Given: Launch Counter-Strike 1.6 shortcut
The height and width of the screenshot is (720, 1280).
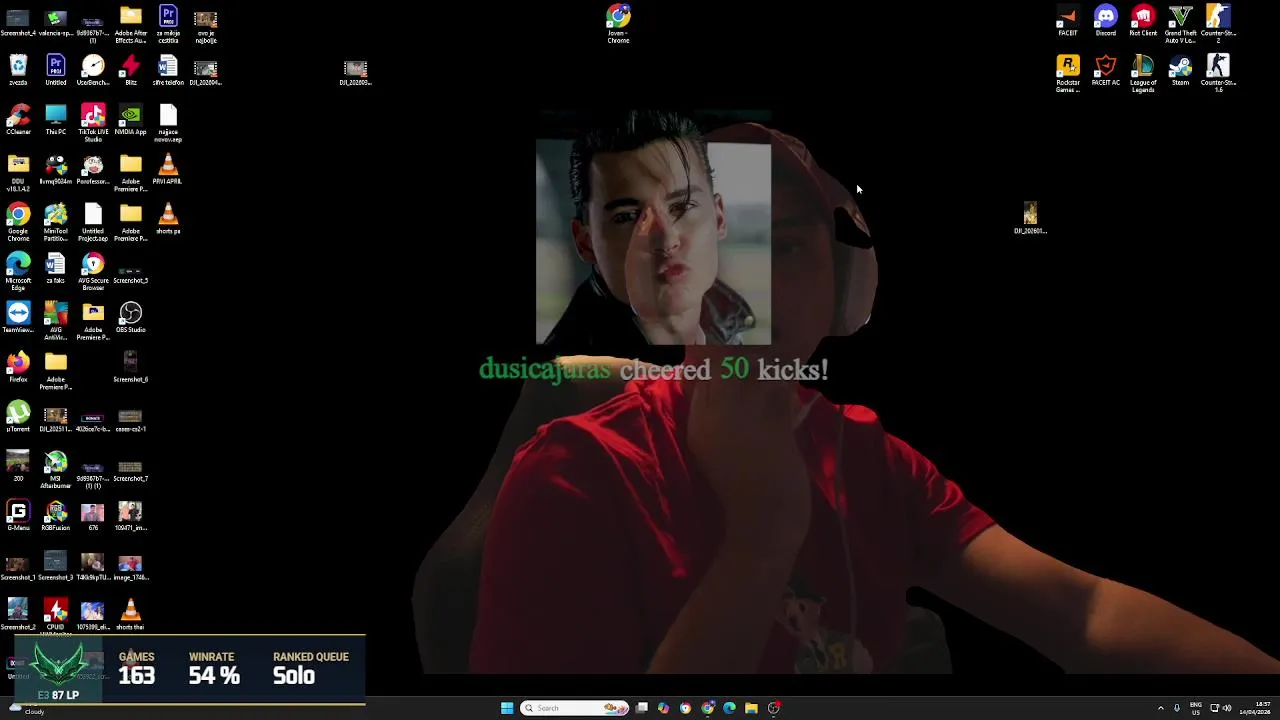Looking at the screenshot, I should point(1217,74).
